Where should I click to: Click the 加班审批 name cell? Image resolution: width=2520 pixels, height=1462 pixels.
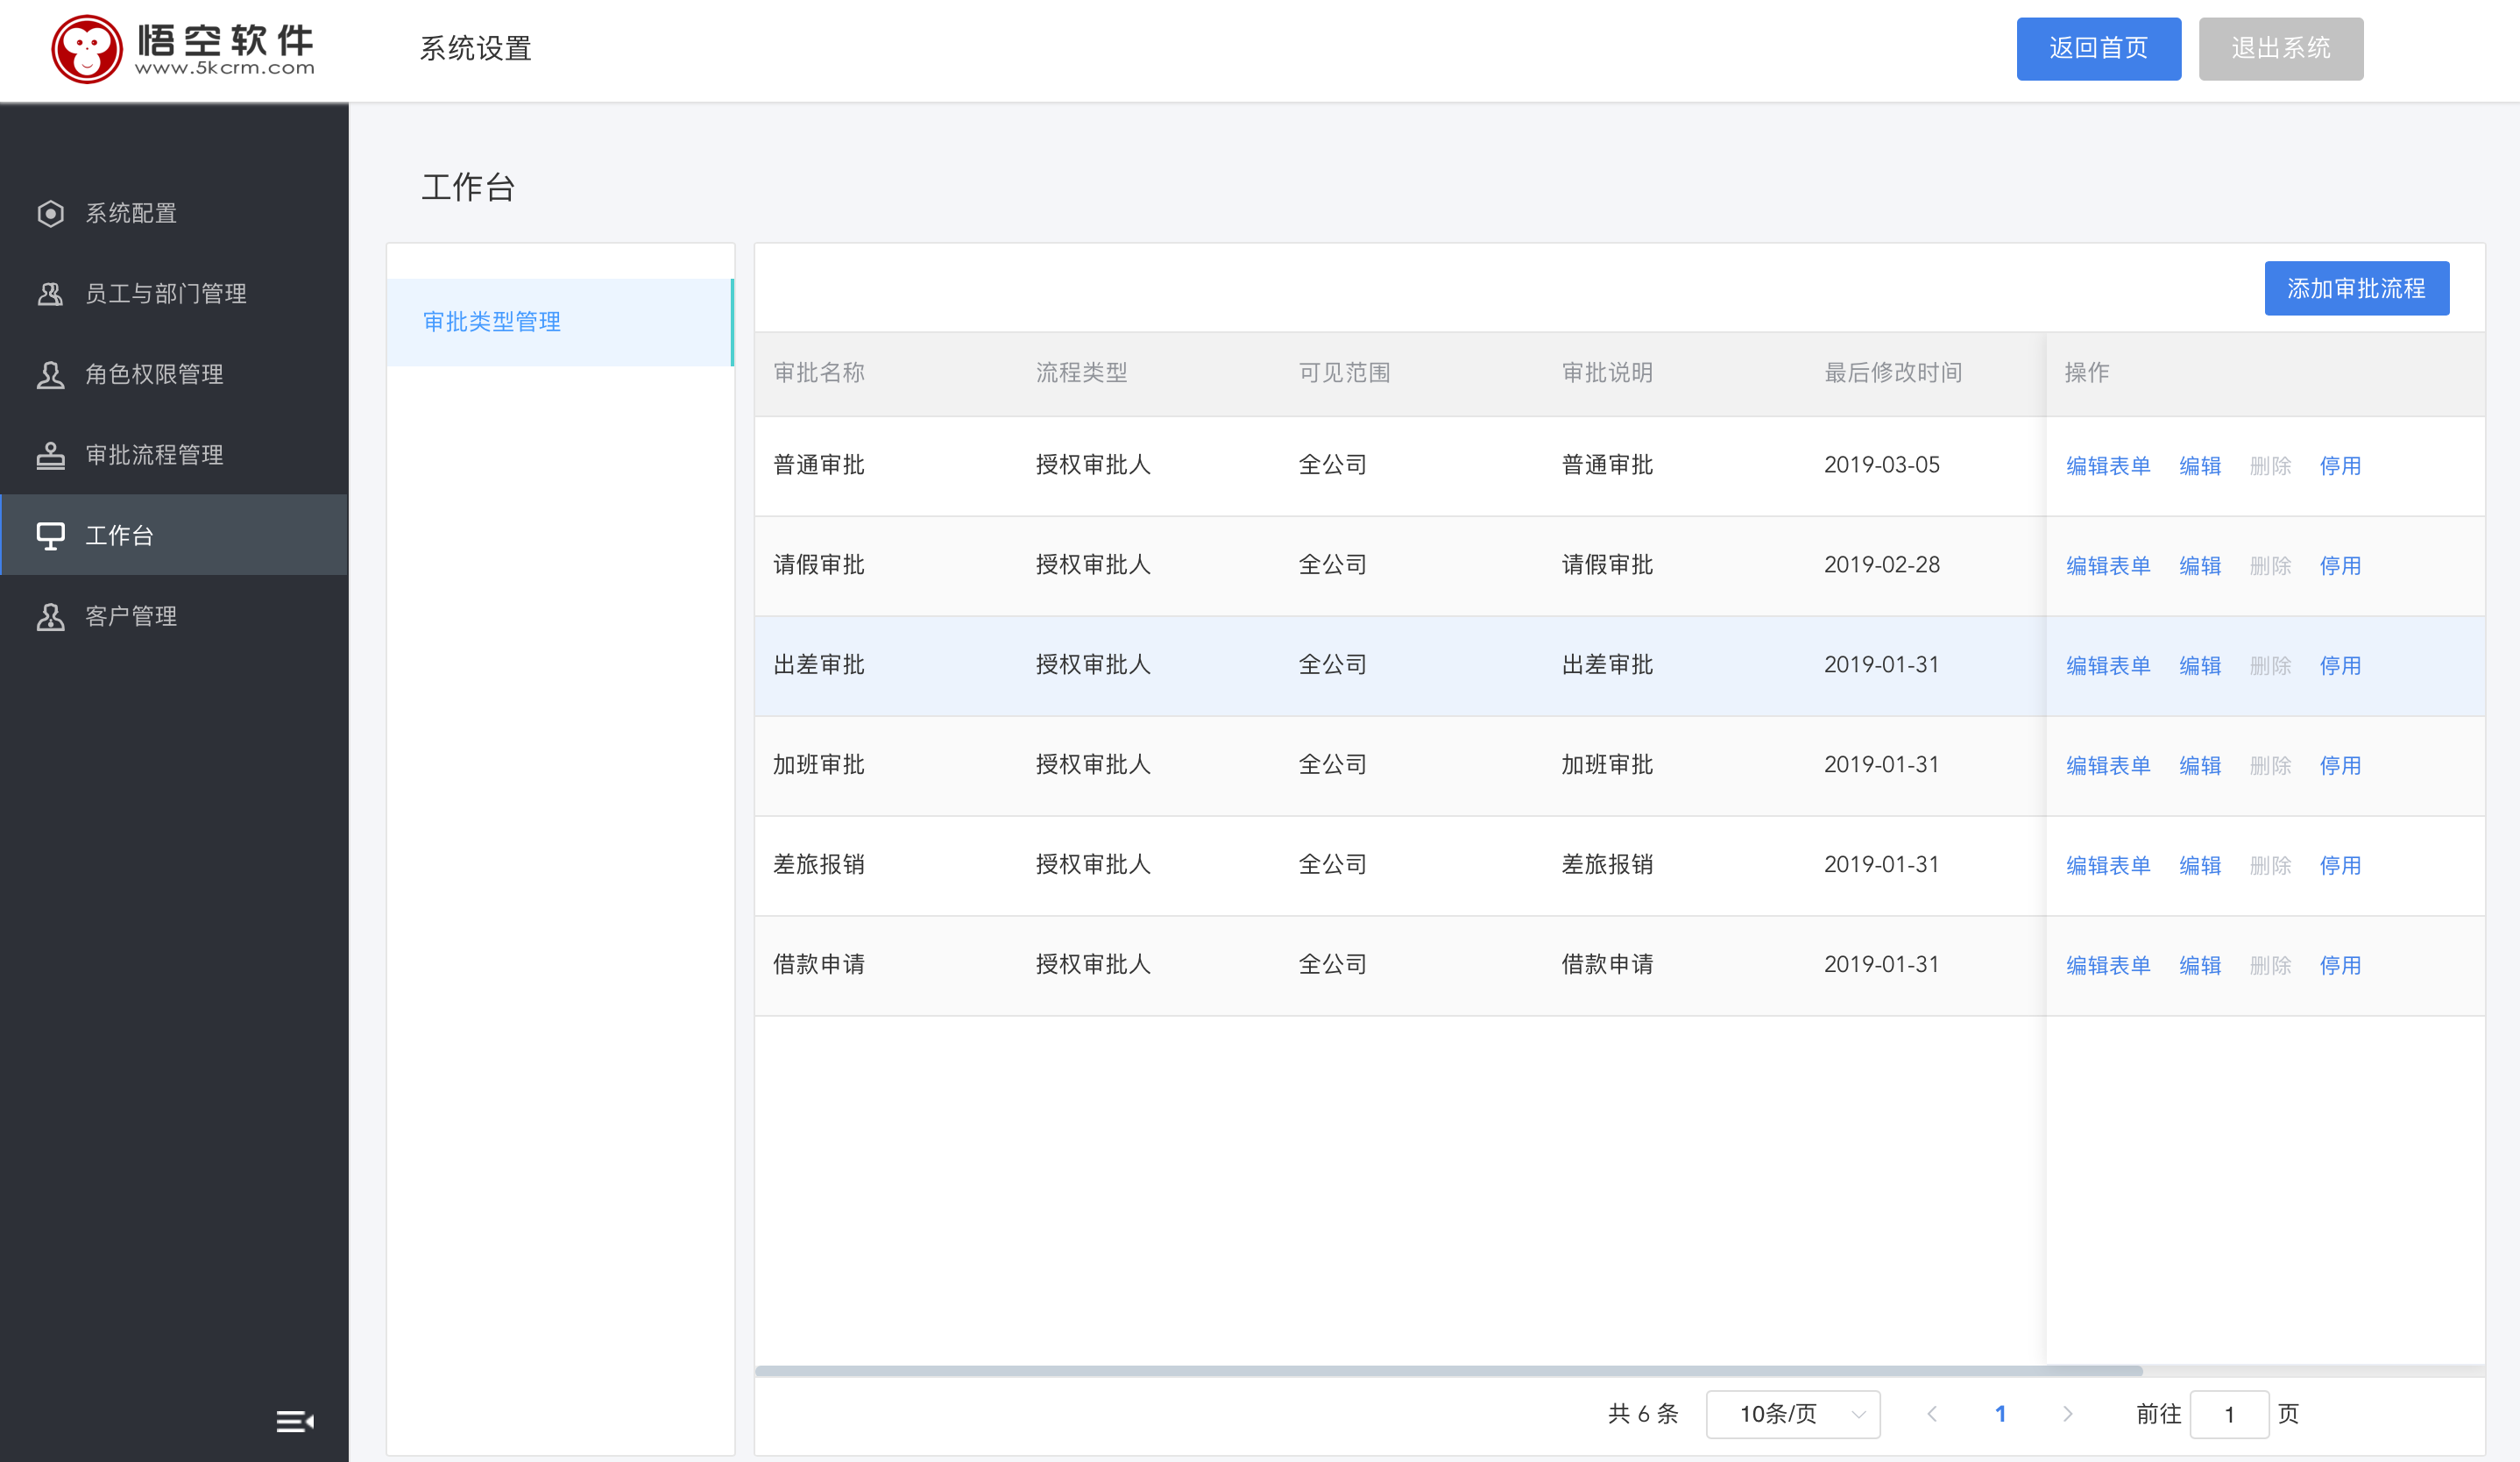point(819,765)
